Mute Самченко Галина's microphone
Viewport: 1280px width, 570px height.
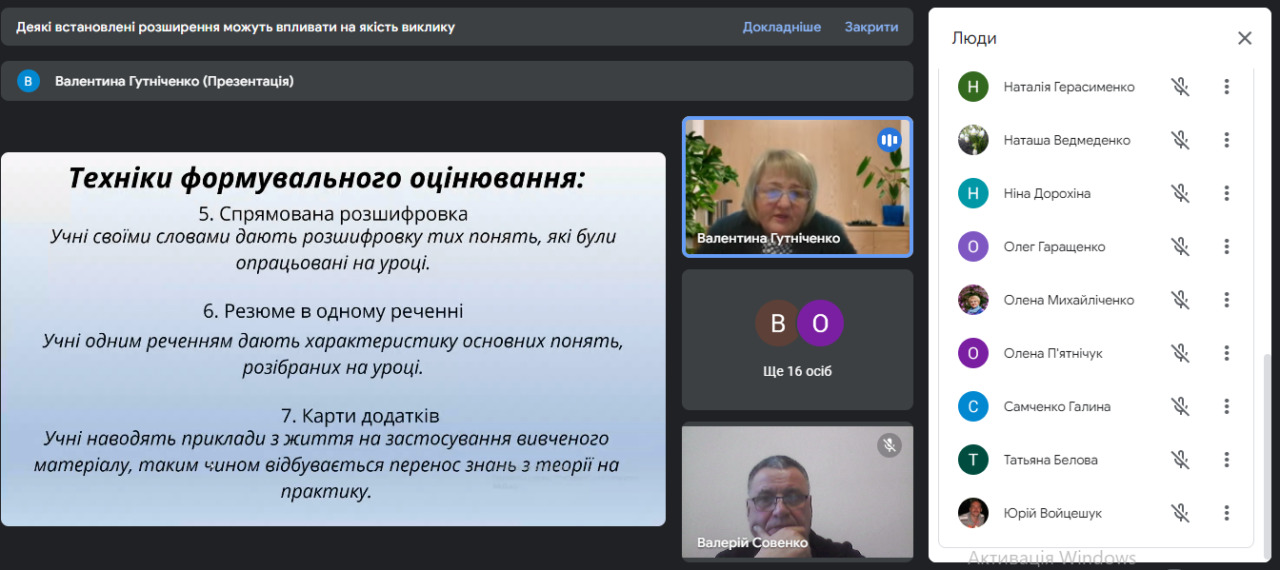click(1181, 406)
